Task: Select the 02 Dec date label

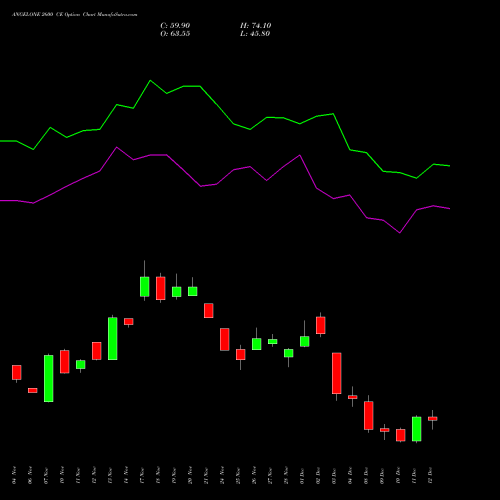Action: coord(318,475)
